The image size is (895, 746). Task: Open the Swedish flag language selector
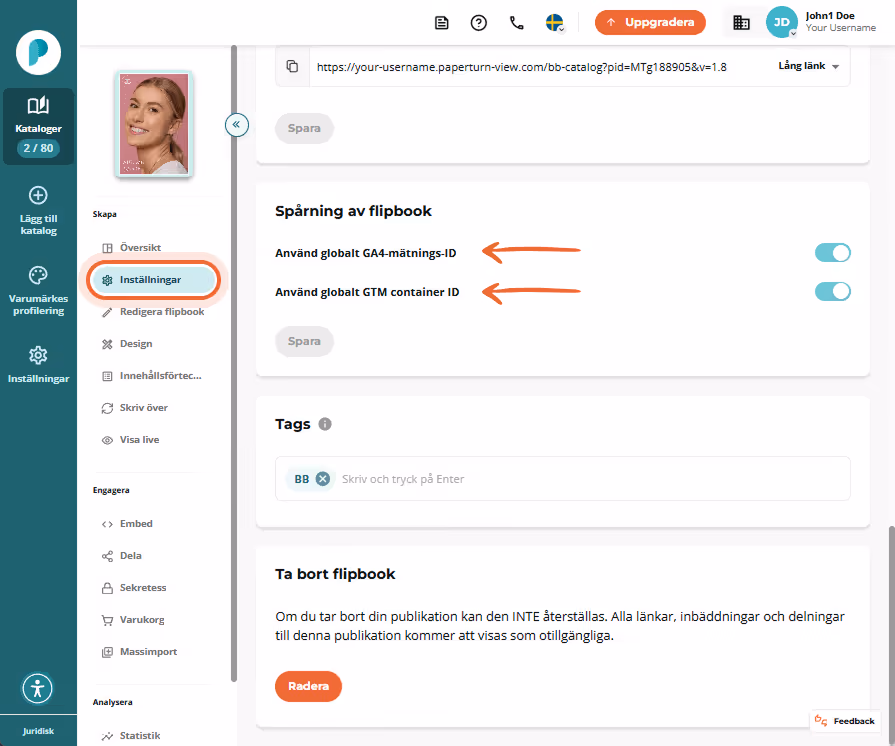[x=554, y=23]
